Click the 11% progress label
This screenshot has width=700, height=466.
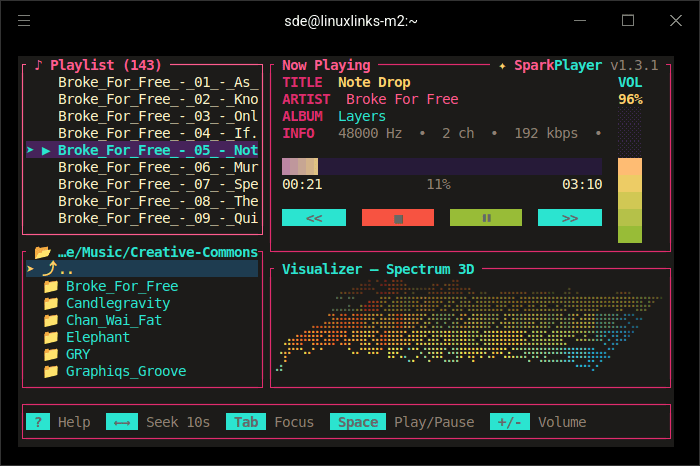click(438, 184)
